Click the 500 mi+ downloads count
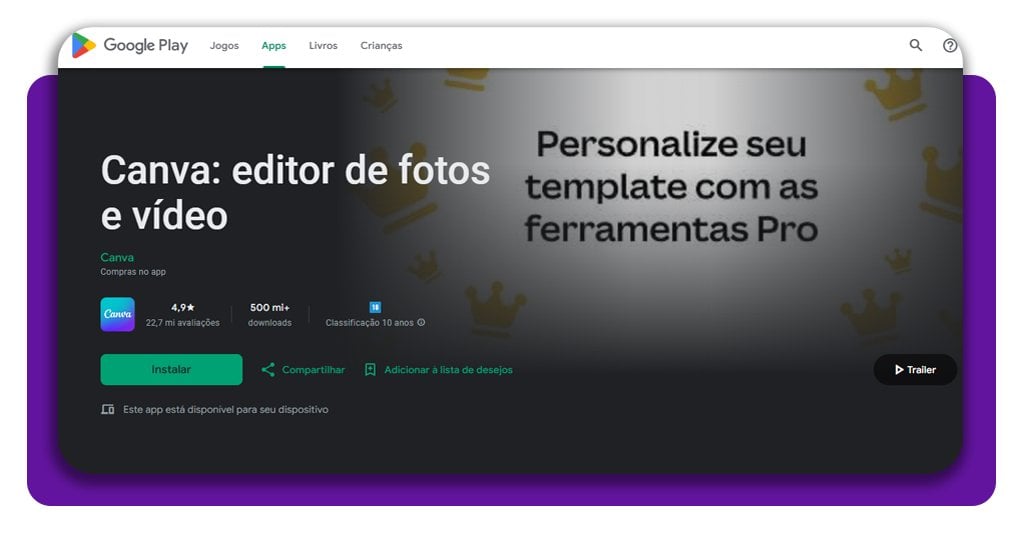This screenshot has width=1024, height=536. coord(270,307)
